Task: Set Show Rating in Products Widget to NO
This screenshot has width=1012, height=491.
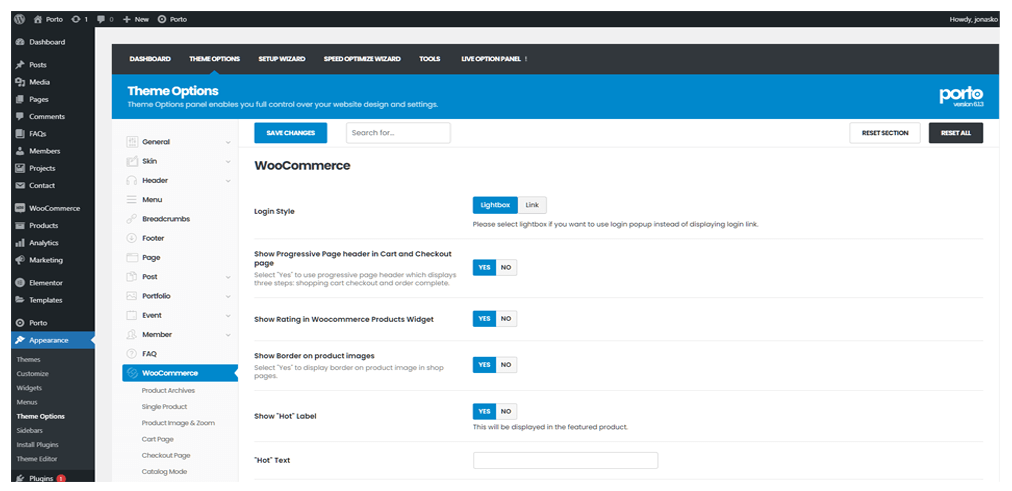Action: click(506, 319)
